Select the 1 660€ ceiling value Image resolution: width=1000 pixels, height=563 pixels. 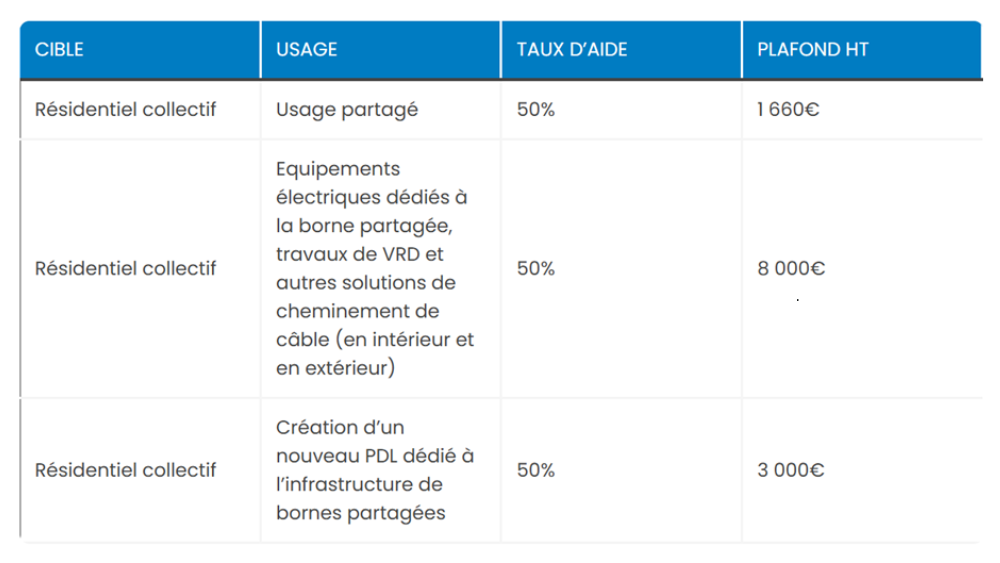(x=788, y=110)
